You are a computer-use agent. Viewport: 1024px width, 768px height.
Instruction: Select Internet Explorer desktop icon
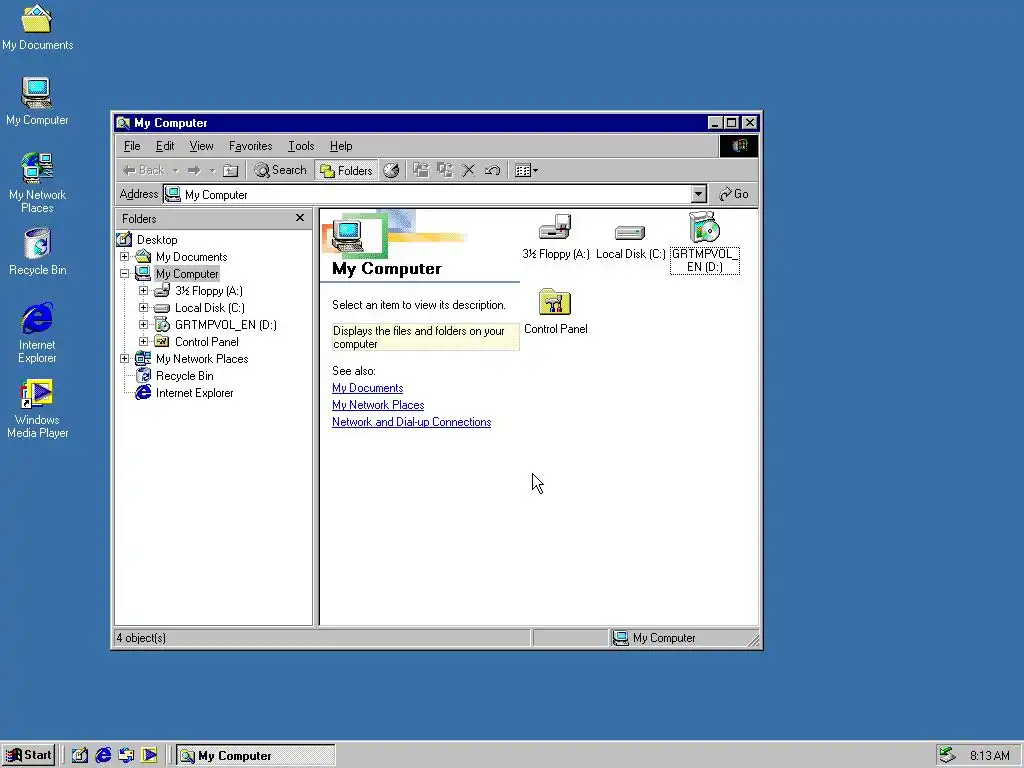(x=37, y=333)
